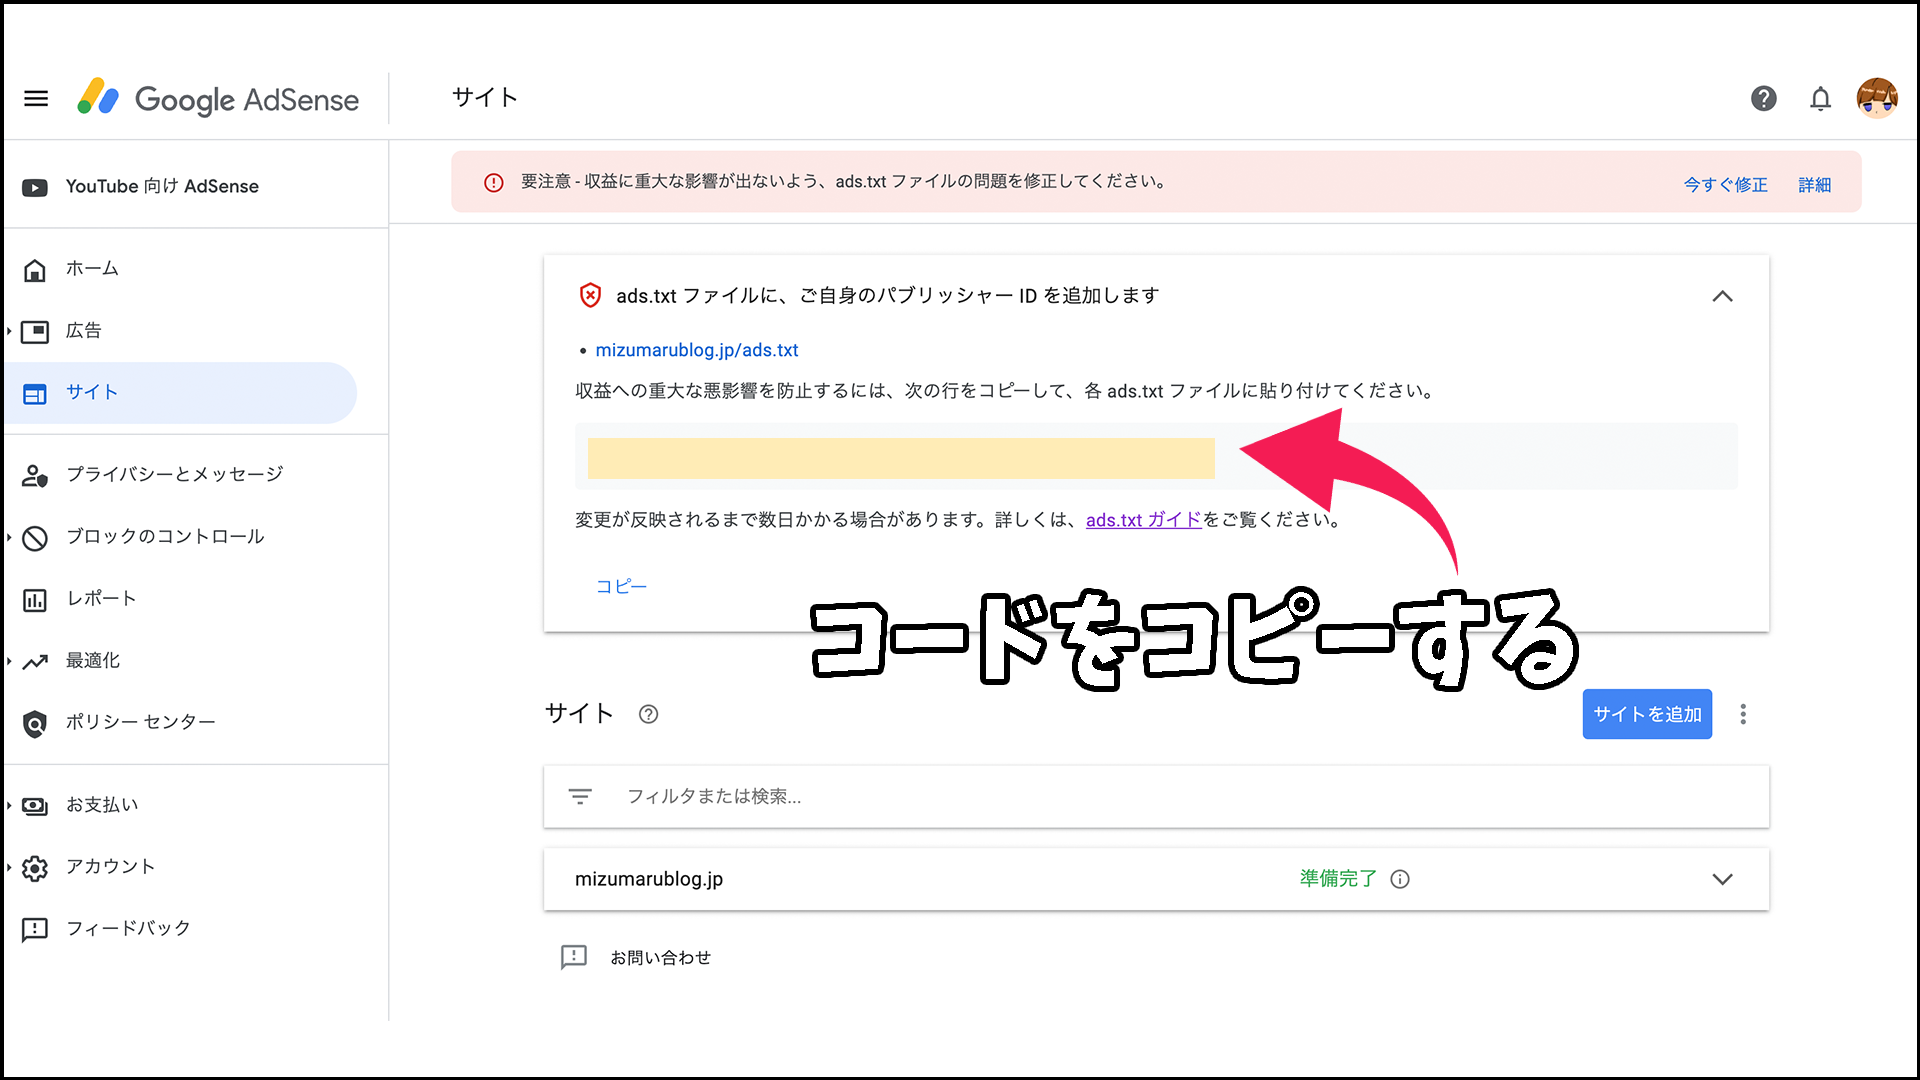
Task: Click 詳細 link in warning banner
Action: click(x=1814, y=184)
